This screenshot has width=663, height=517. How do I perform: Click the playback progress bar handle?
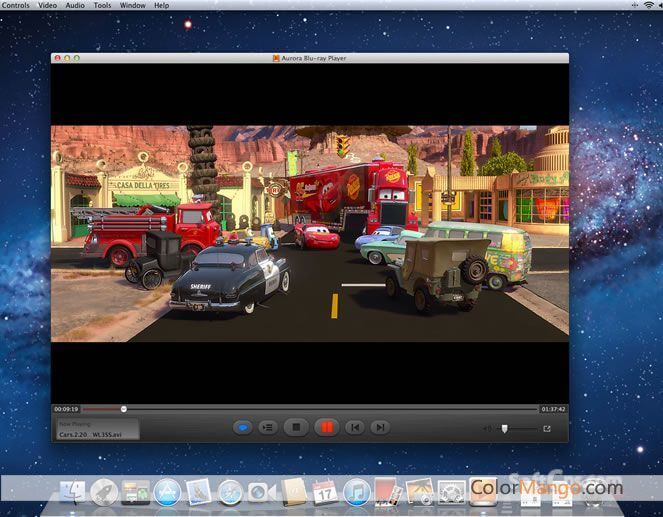click(124, 408)
